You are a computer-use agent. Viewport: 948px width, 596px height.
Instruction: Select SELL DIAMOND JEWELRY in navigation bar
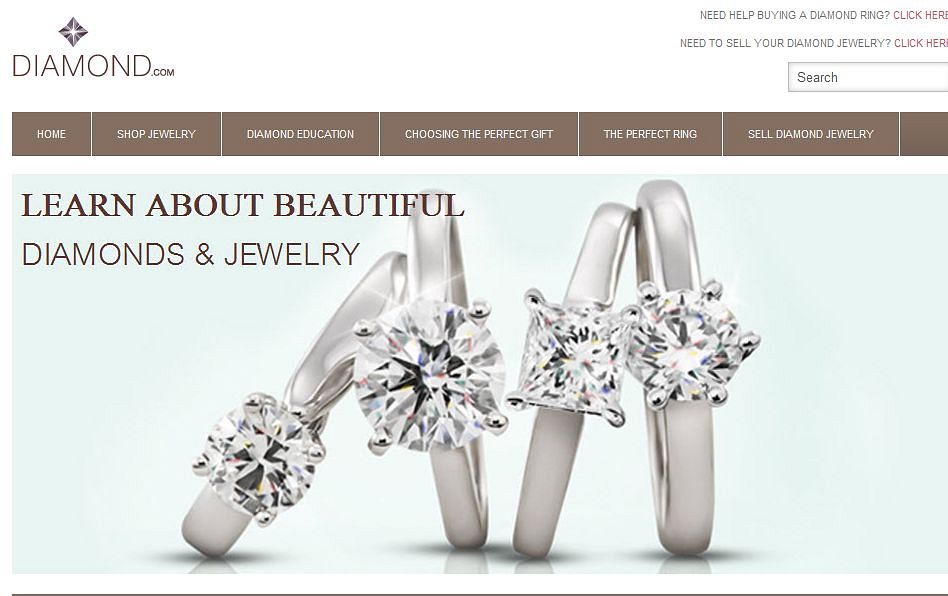[x=811, y=134]
